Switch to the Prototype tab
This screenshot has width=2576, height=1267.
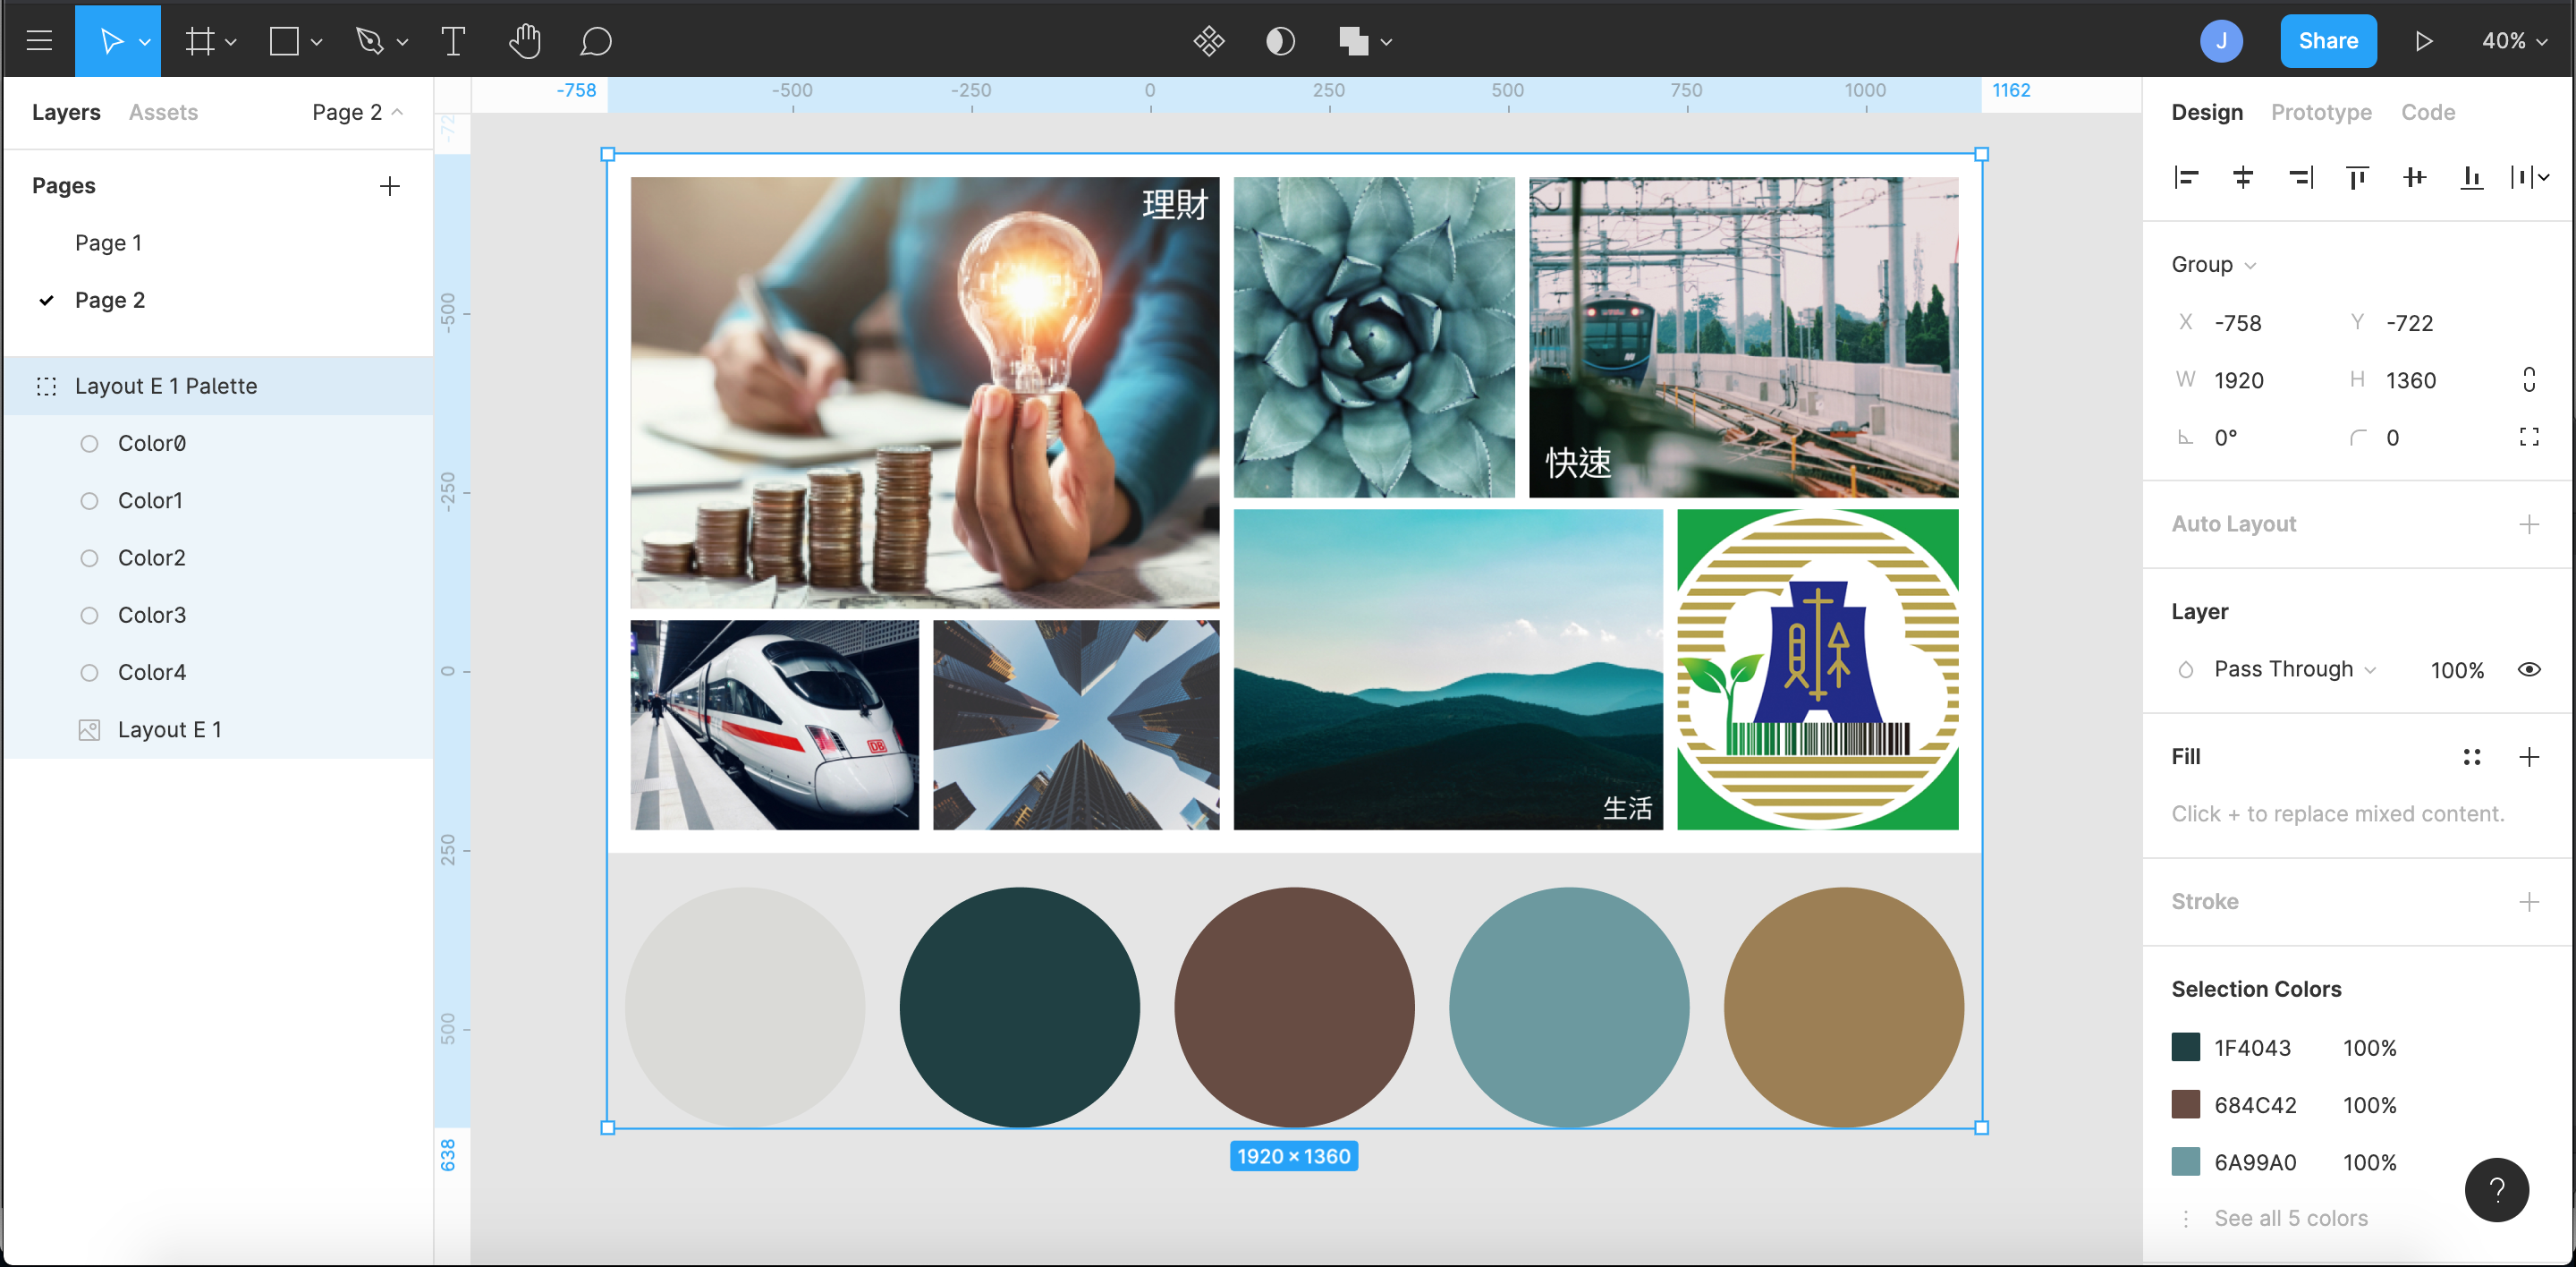[2320, 112]
